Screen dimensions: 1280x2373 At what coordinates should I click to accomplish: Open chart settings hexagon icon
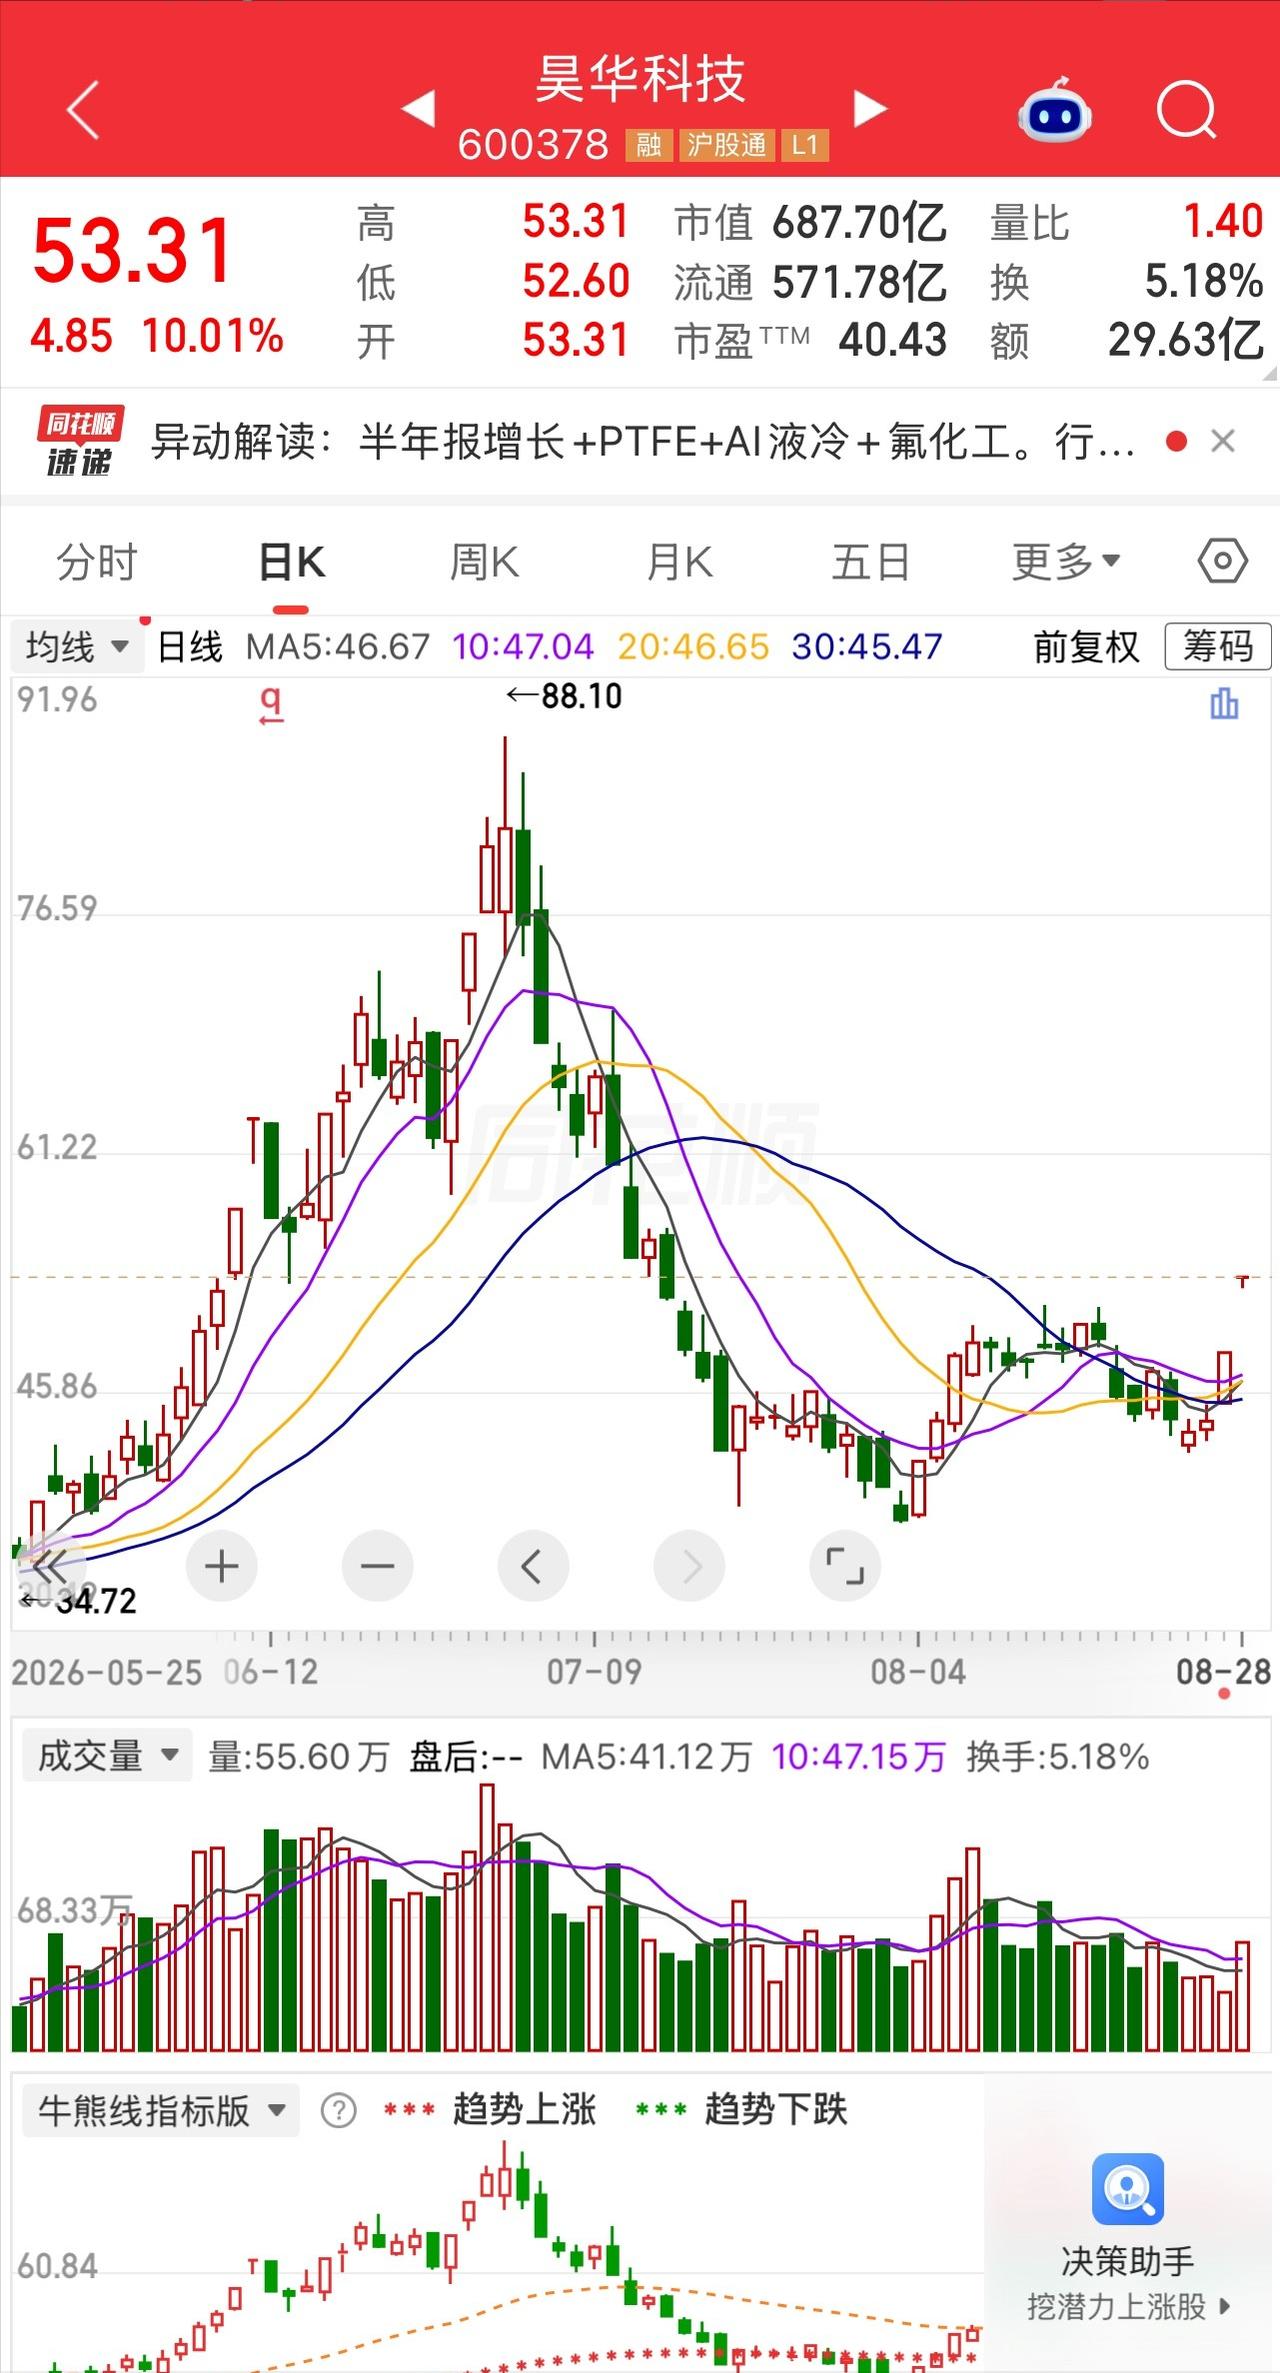click(1222, 561)
